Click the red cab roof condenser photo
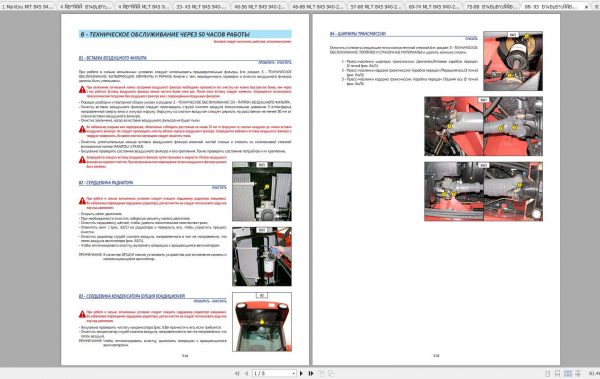This screenshot has width=600, height=379. (262, 322)
